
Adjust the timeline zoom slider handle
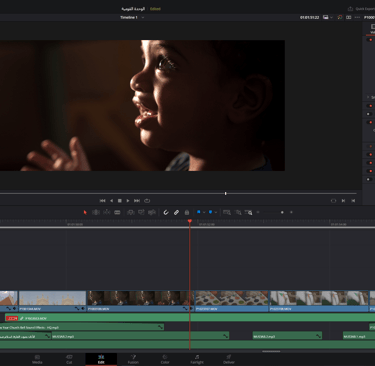(282, 212)
